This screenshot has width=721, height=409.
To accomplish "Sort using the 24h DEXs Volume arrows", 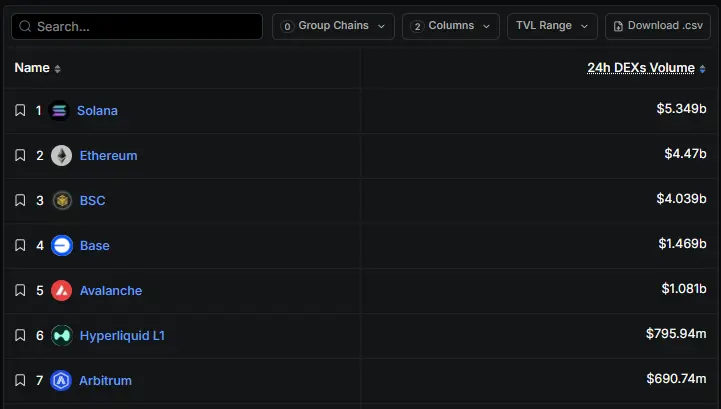I will tap(703, 69).
